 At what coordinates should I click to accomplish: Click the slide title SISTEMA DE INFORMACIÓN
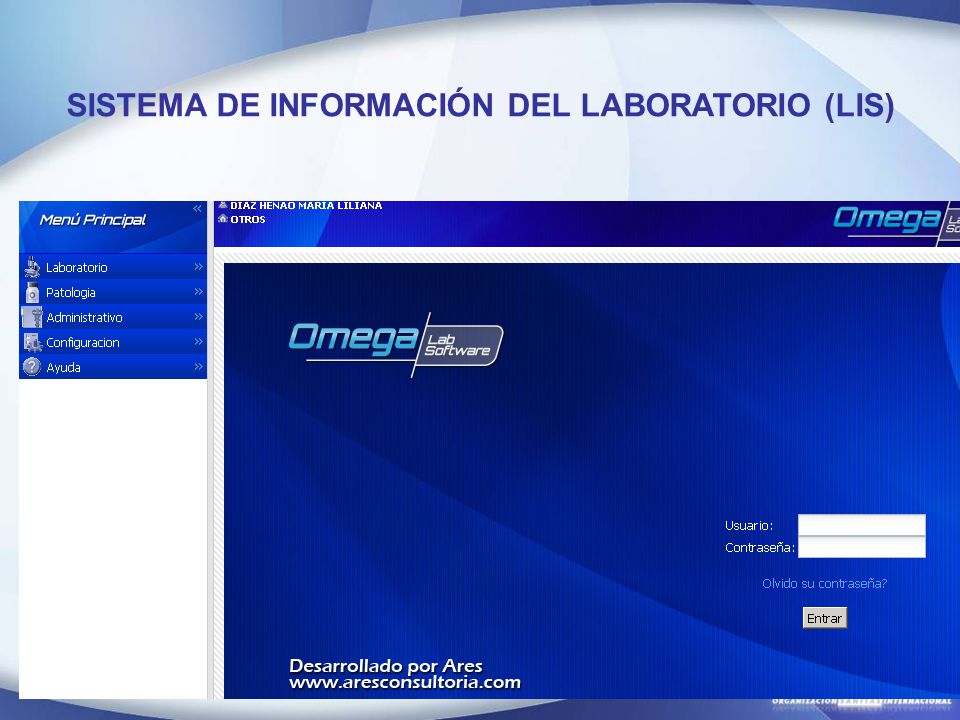click(x=481, y=105)
